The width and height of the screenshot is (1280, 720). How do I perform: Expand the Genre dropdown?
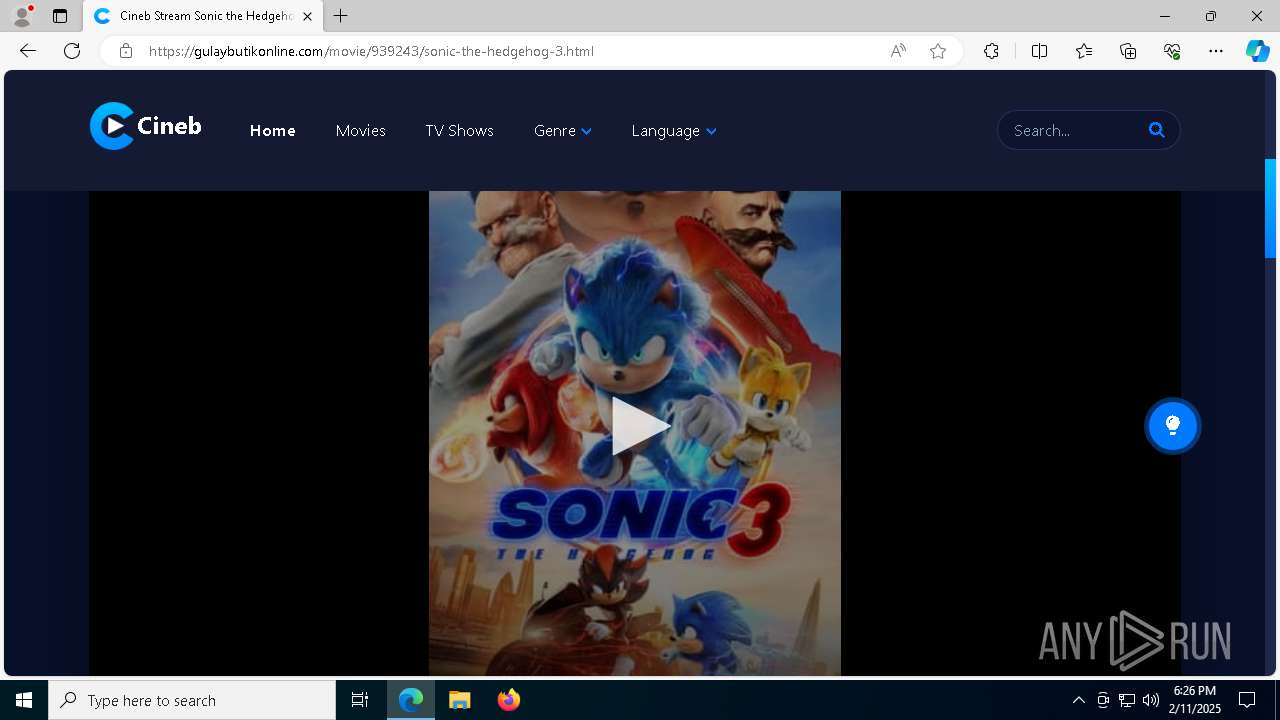pyautogui.click(x=562, y=131)
